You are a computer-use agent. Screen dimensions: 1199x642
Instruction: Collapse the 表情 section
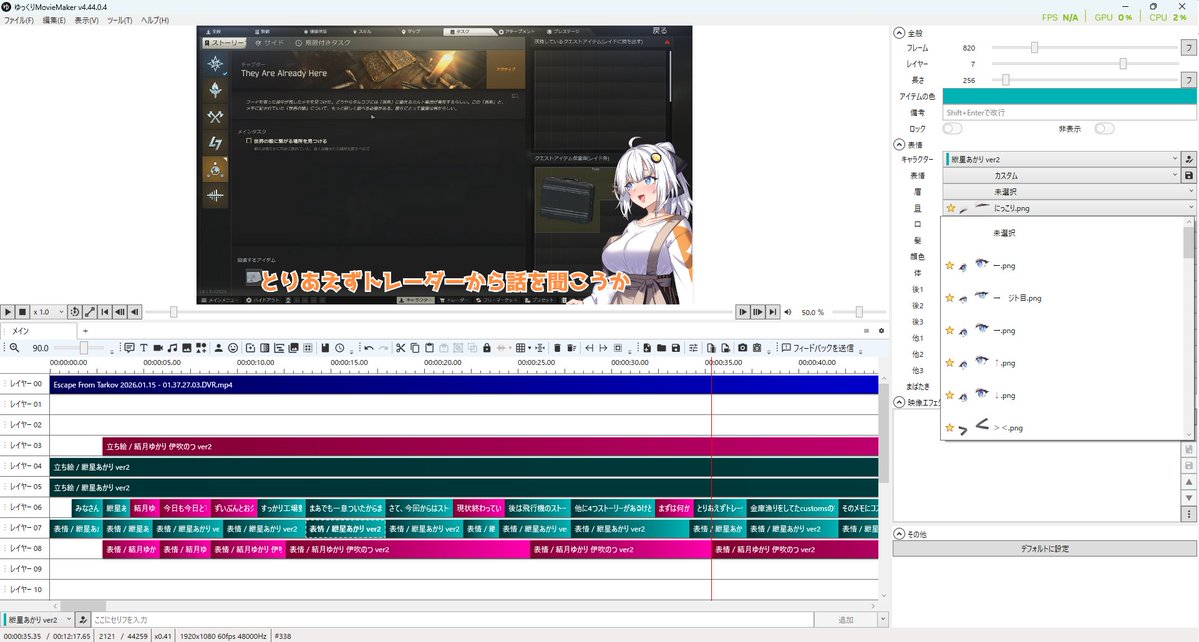(x=899, y=144)
